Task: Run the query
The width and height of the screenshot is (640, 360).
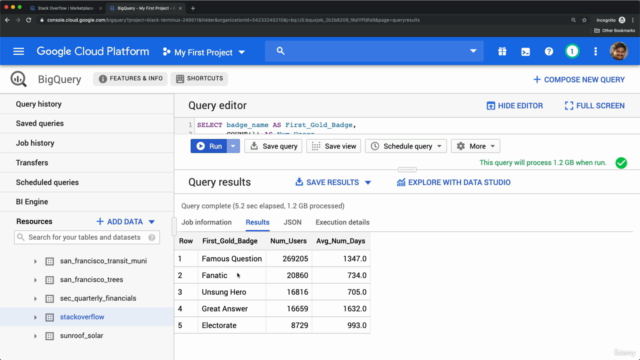Action: (209, 146)
